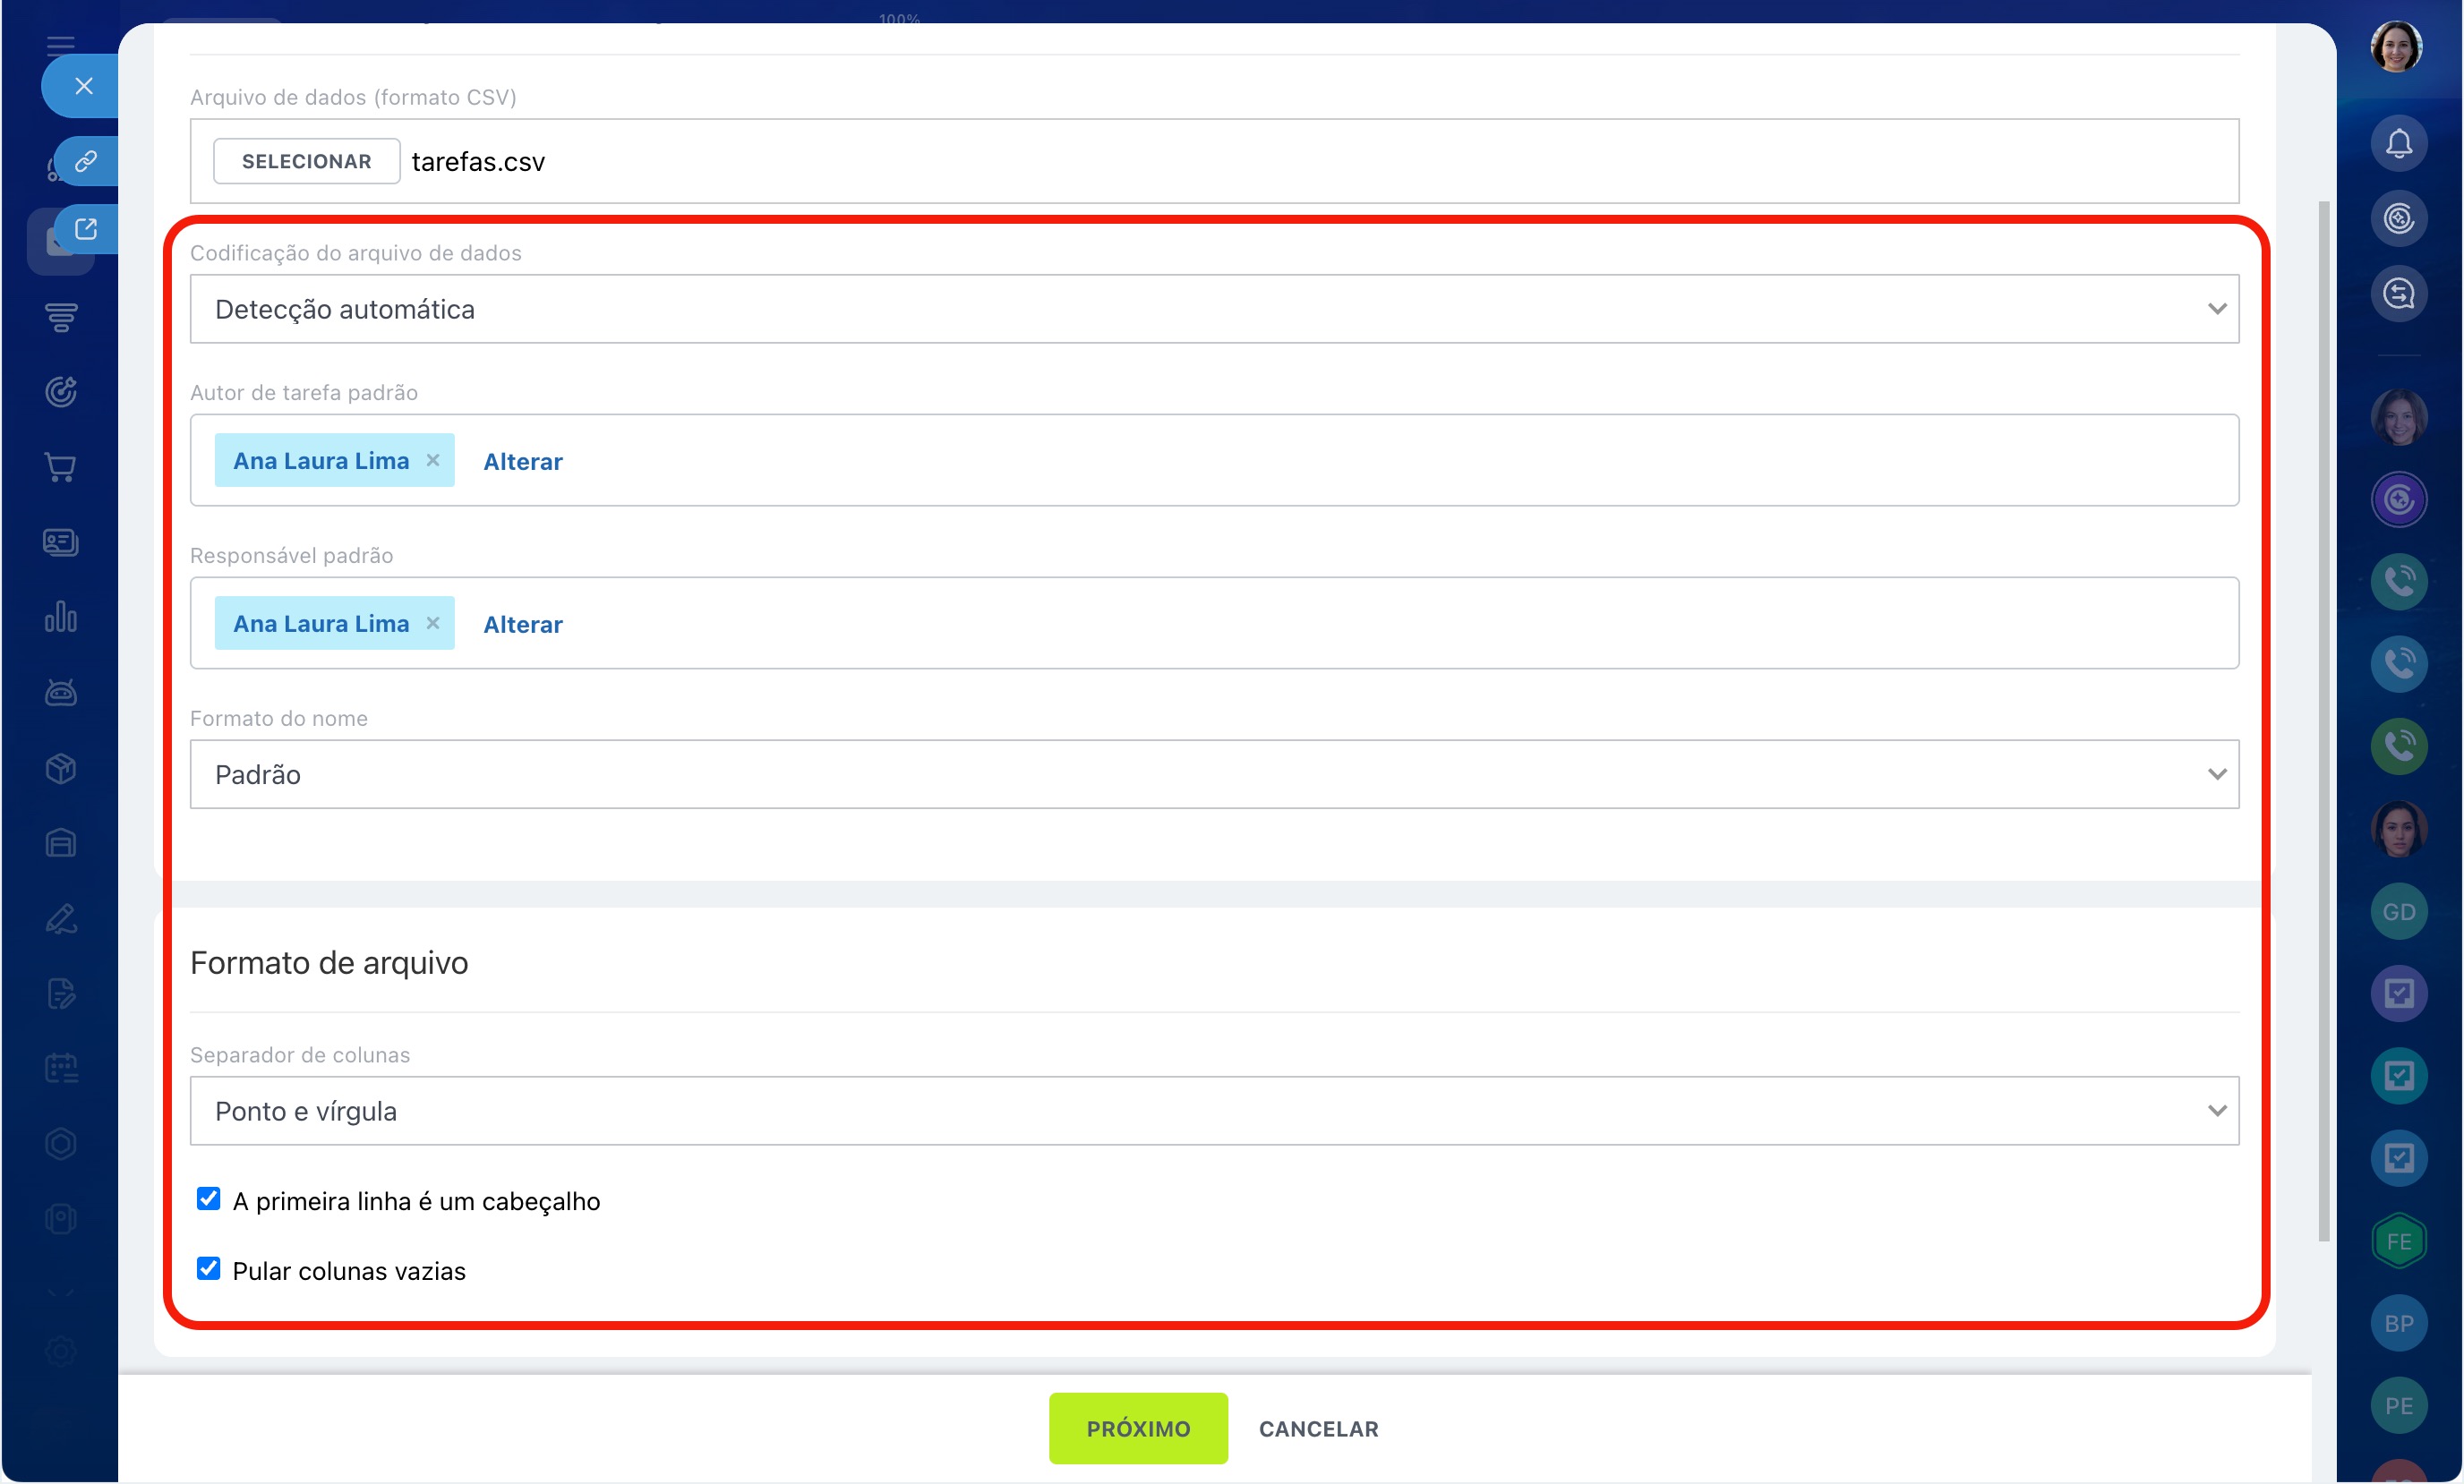Open form in new window icon

86,229
